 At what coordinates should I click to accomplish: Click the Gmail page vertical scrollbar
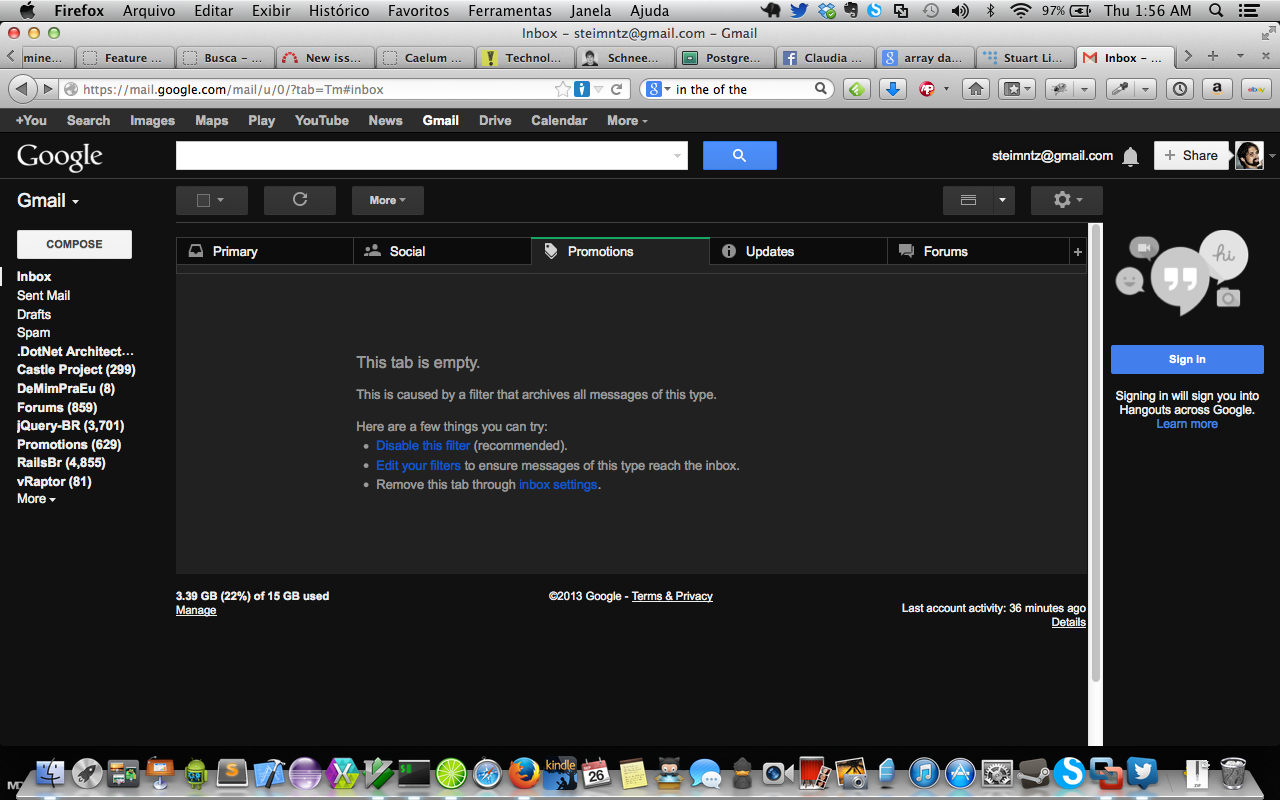point(1095,452)
